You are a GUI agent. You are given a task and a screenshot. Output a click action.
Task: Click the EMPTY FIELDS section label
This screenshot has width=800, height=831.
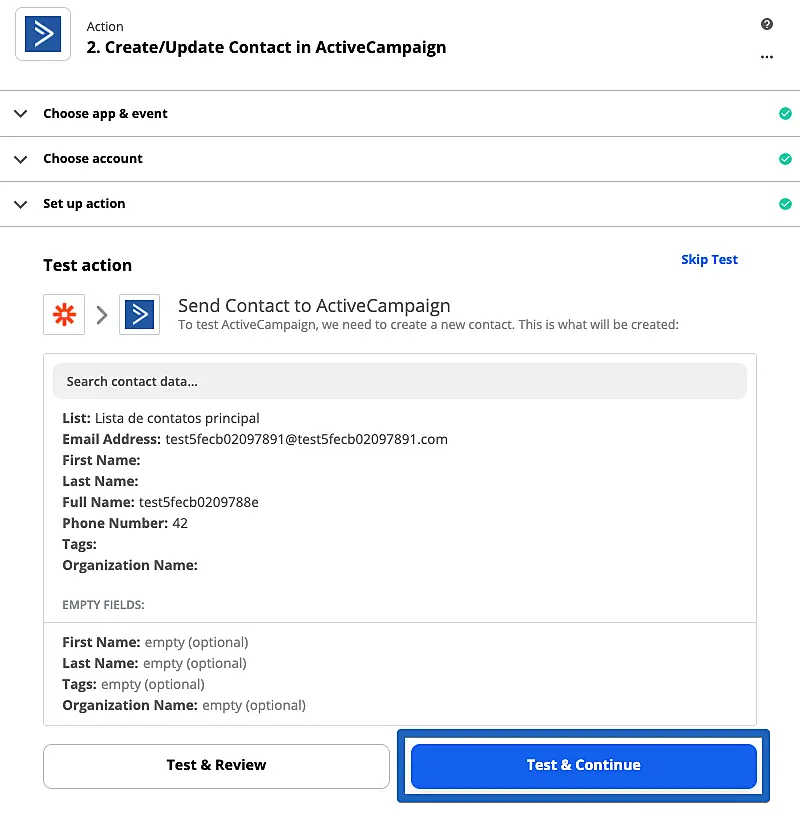(104, 605)
